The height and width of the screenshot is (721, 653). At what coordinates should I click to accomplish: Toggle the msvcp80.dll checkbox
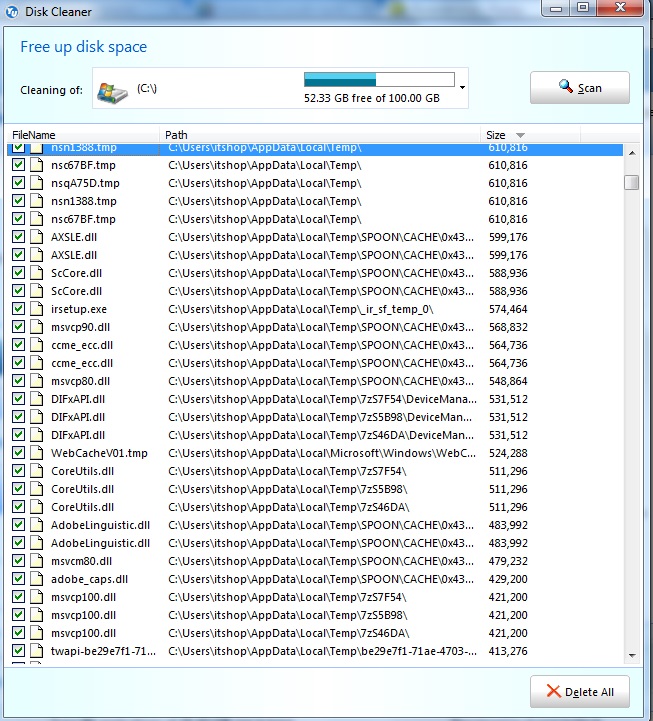18,380
